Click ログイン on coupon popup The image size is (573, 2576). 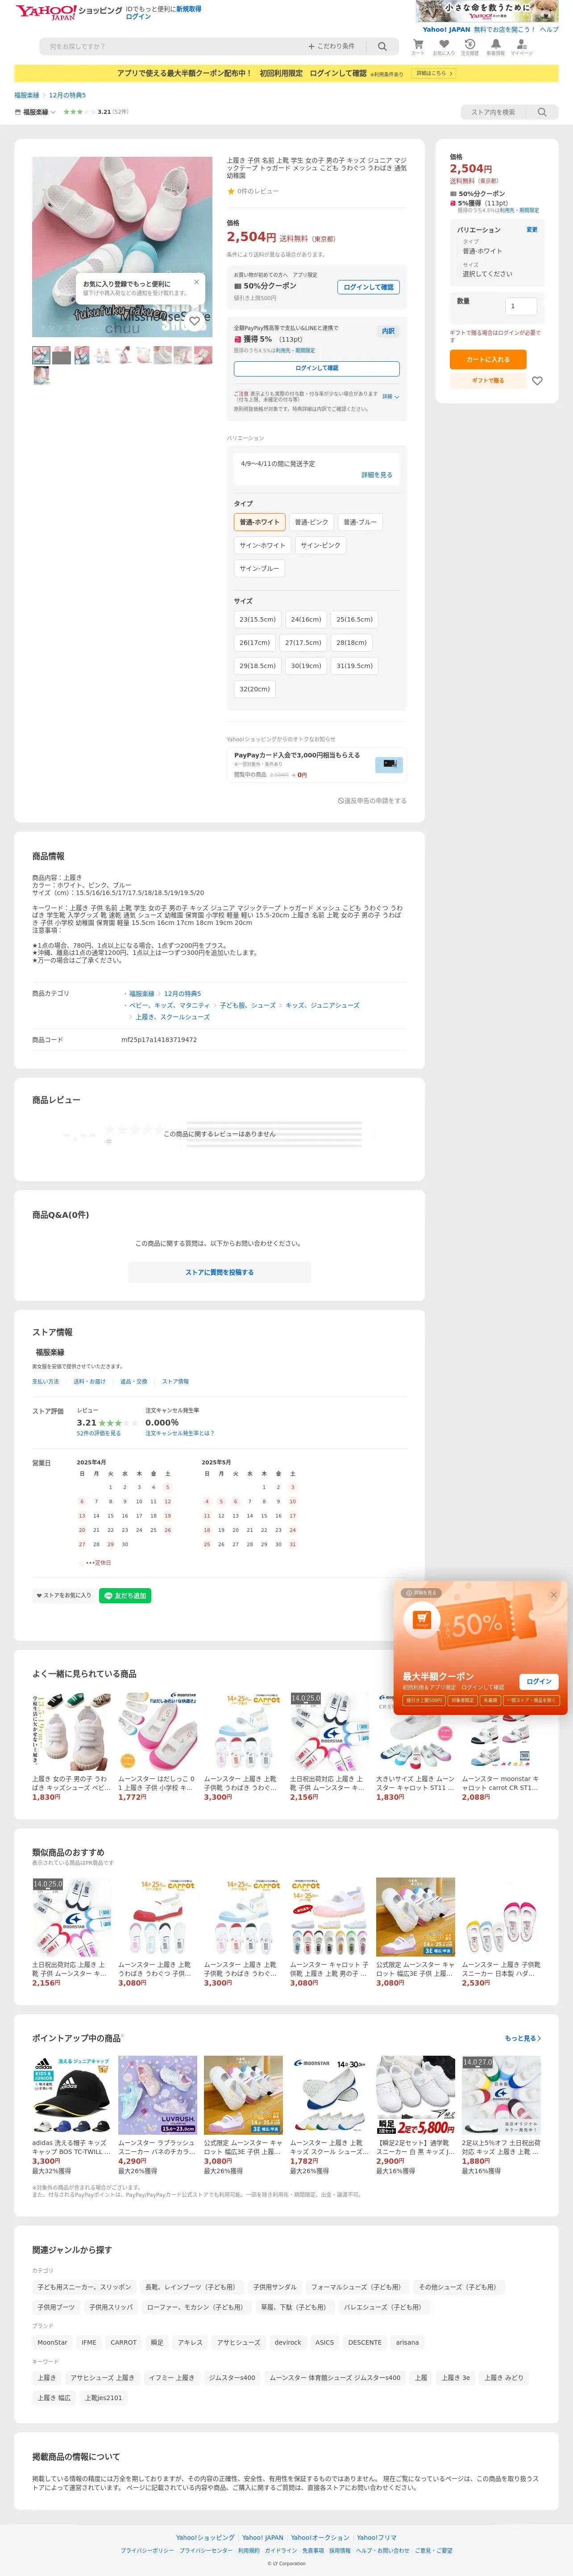click(x=539, y=1681)
